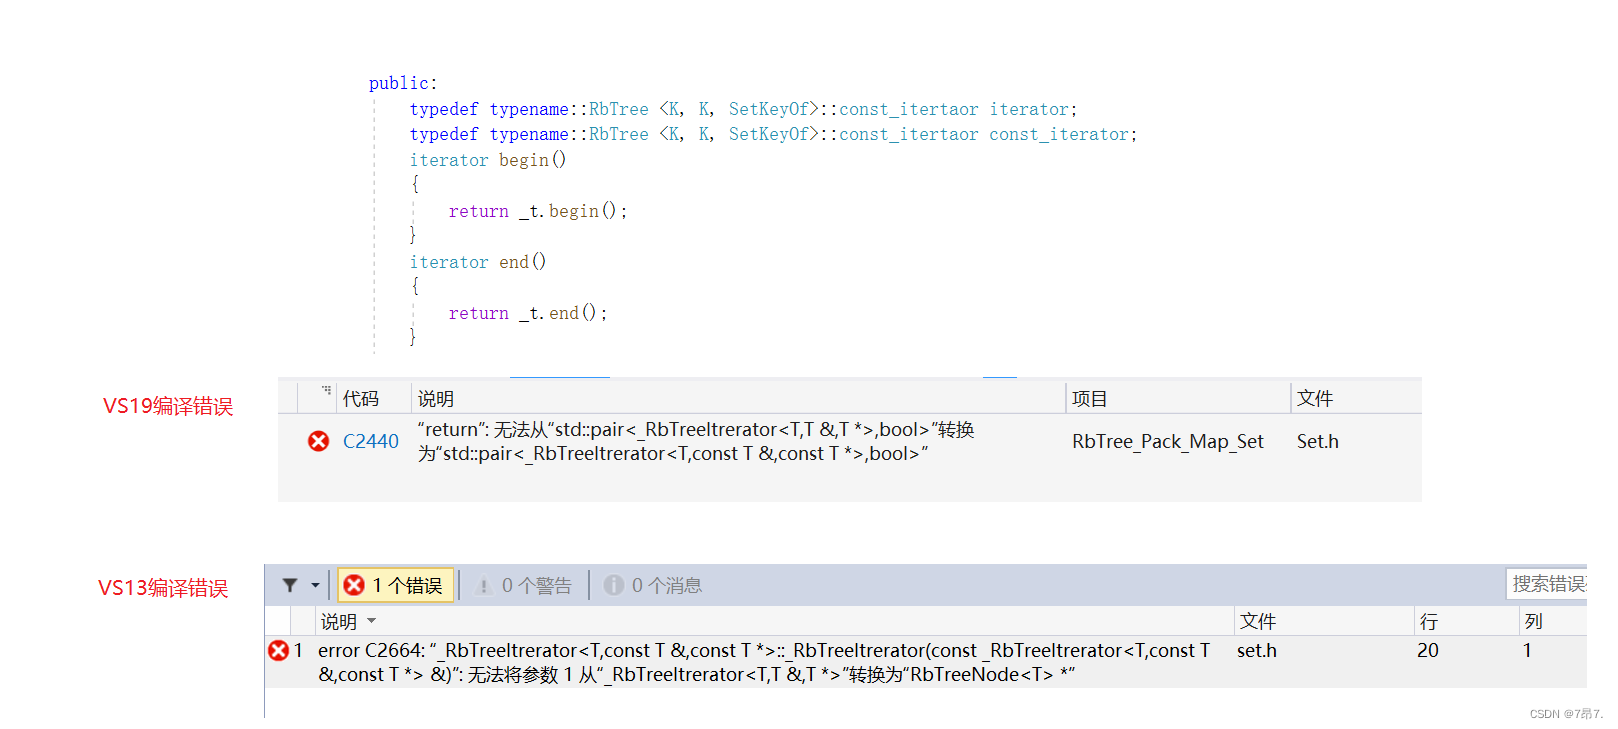The height and width of the screenshot is (729, 1618).
Task: Open the C2440 error code link
Action: click(x=370, y=441)
